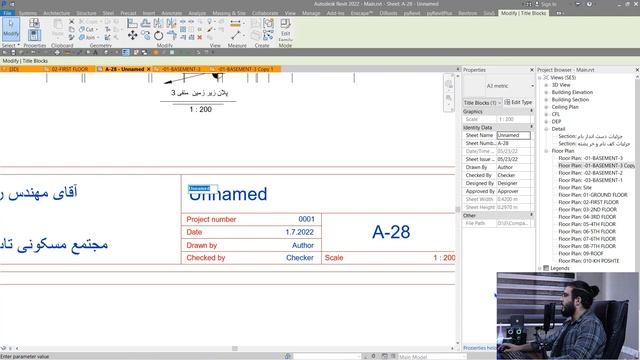Screen dimensions: 640x360
Task: Collapse the Floor Plan tree node
Action: 547,151
